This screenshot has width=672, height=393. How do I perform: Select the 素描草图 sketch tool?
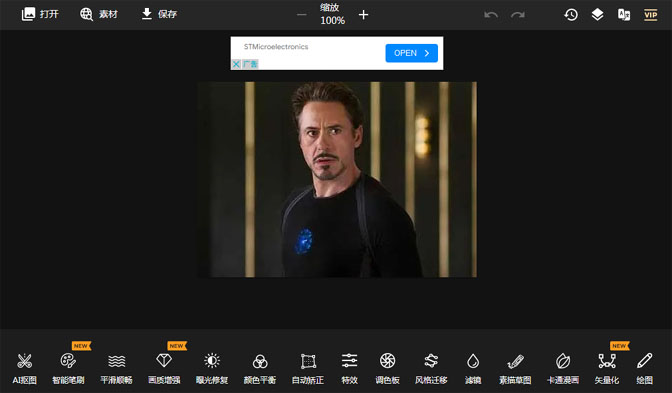pyautogui.click(x=515, y=368)
